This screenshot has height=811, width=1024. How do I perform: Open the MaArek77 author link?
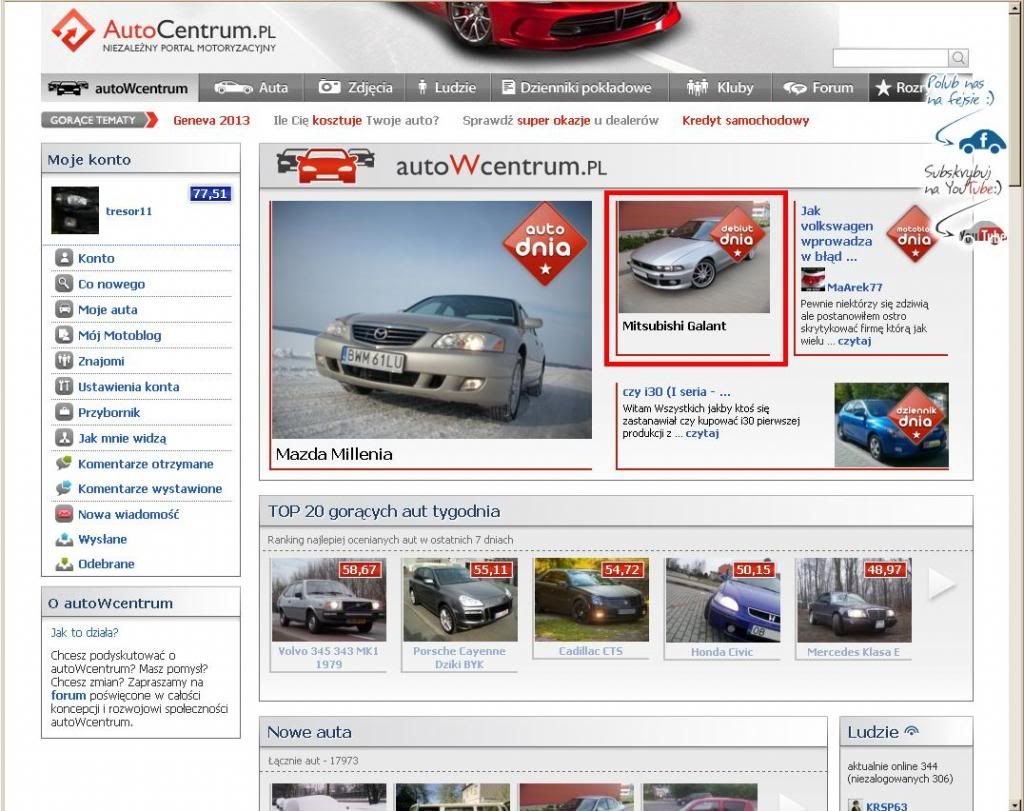[x=854, y=287]
